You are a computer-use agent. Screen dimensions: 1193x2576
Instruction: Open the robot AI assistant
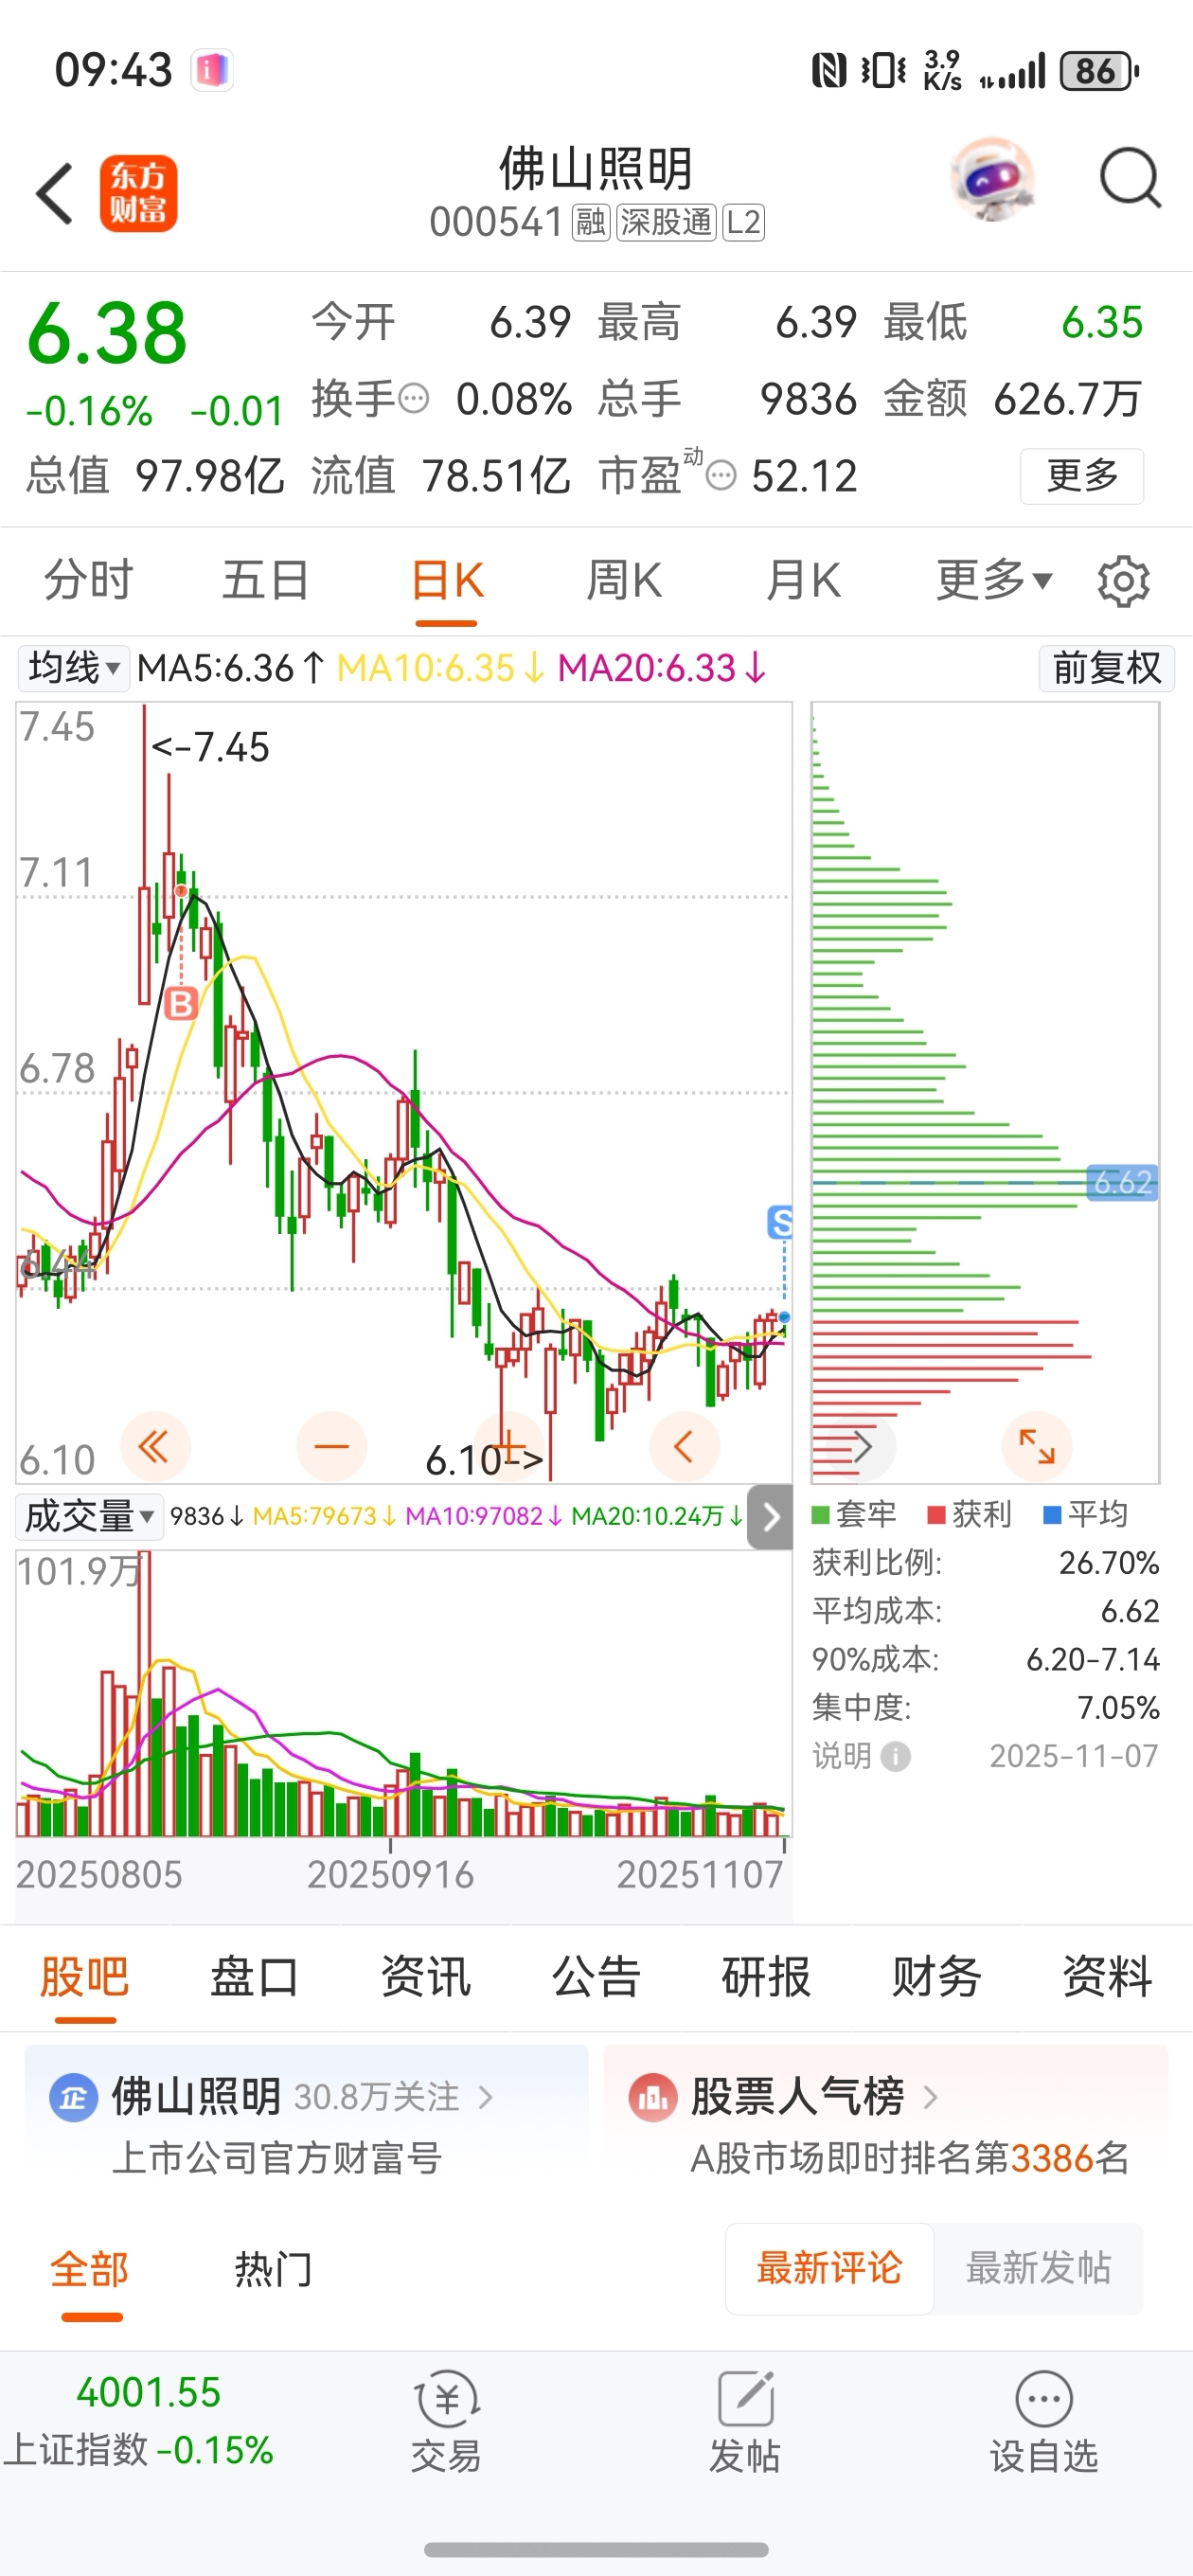pyautogui.click(x=991, y=179)
